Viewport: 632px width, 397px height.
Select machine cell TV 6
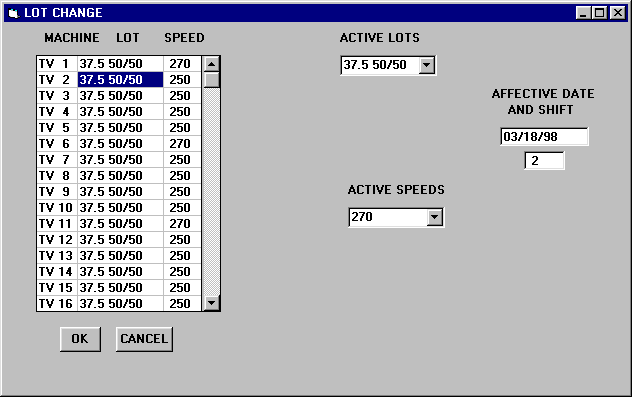tap(57, 144)
